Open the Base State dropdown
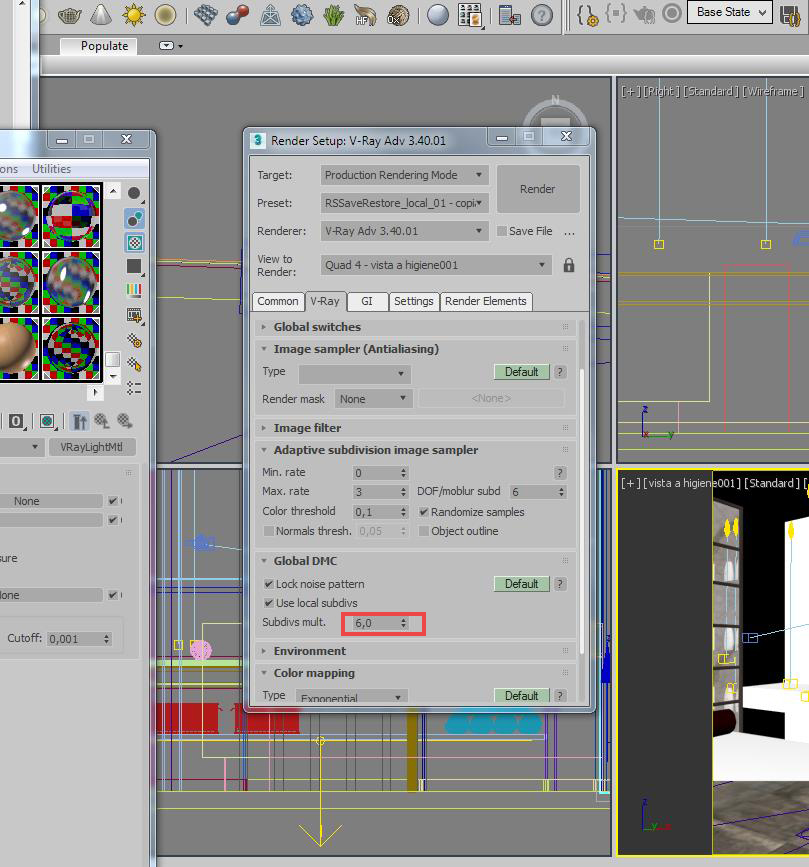809x867 pixels. (x=729, y=12)
